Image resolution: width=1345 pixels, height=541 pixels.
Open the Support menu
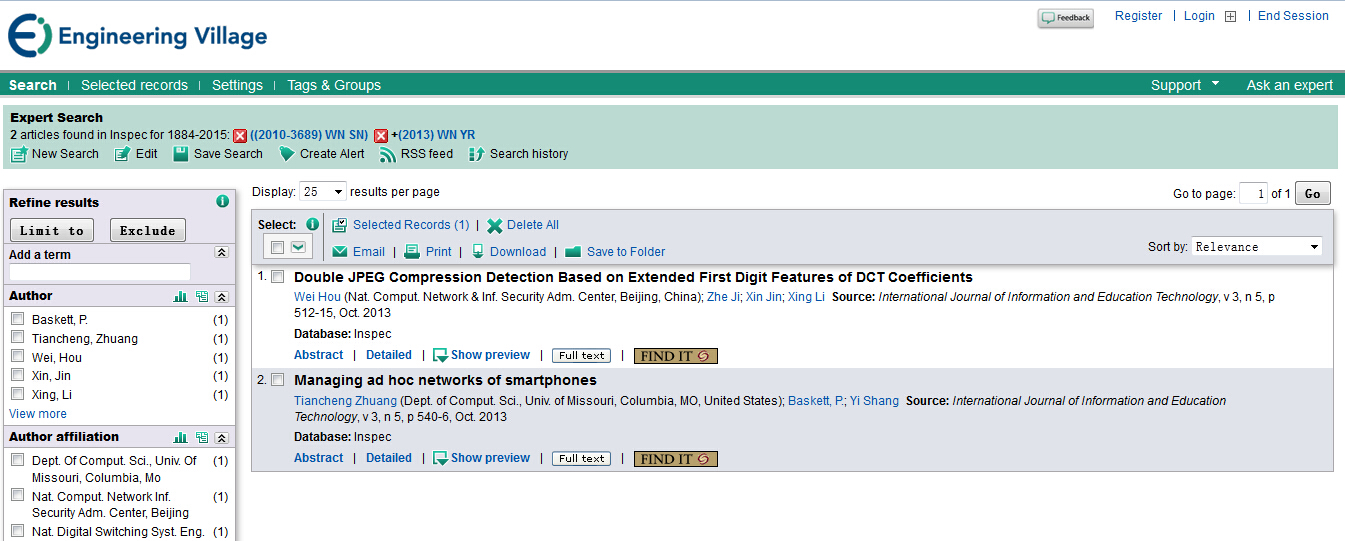click(1184, 85)
